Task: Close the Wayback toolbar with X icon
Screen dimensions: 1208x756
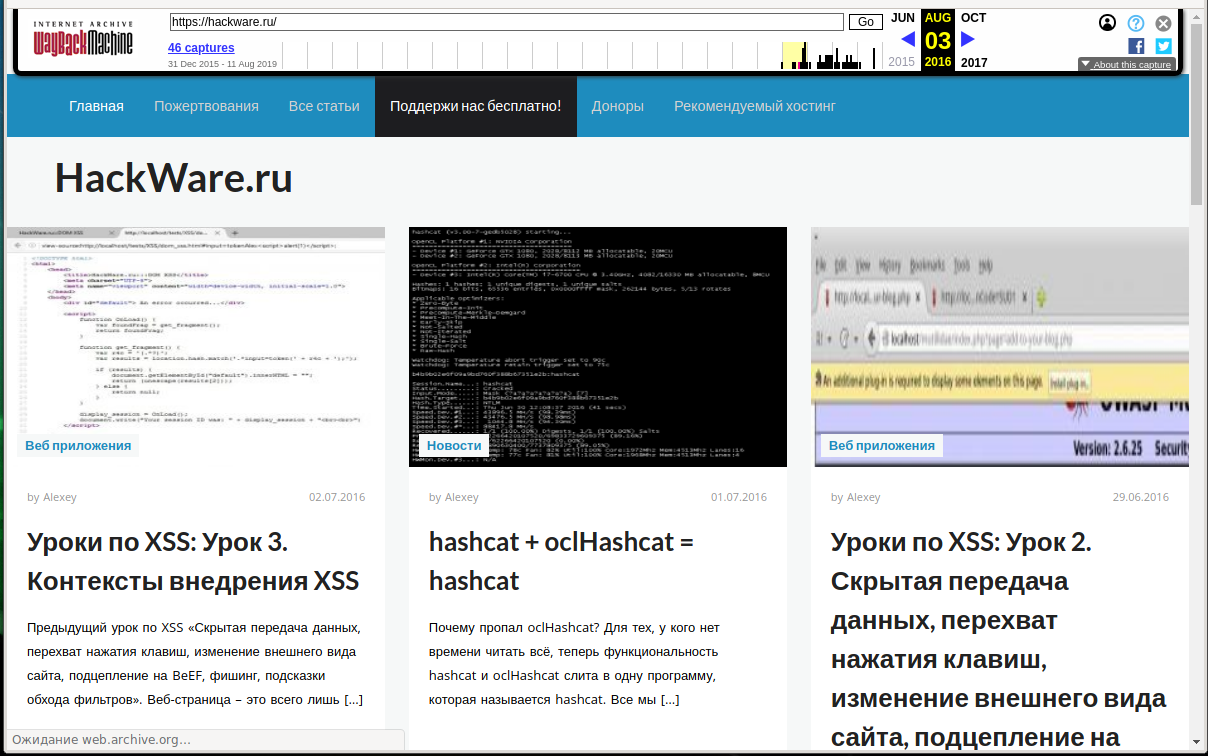Action: (x=1163, y=23)
